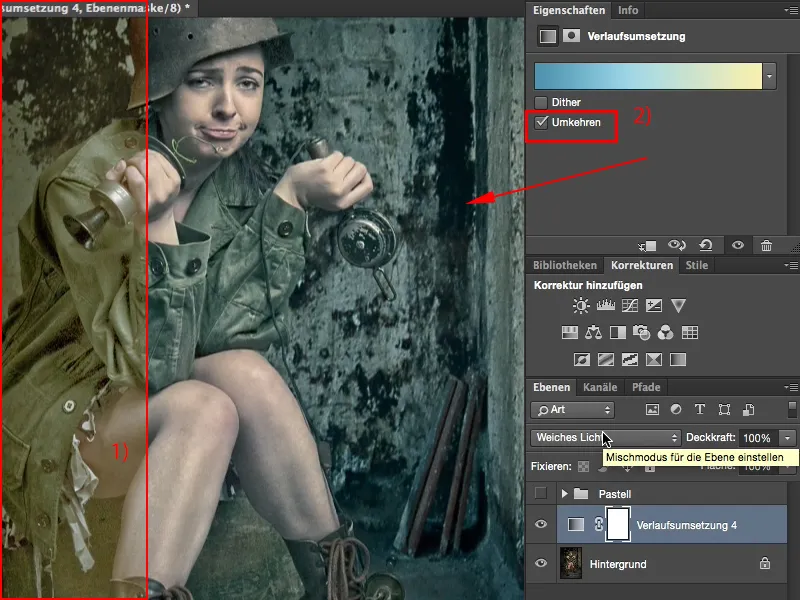Select the Brightness/Contrast adjustment icon
Screen dimensions: 800x600
pos(579,305)
